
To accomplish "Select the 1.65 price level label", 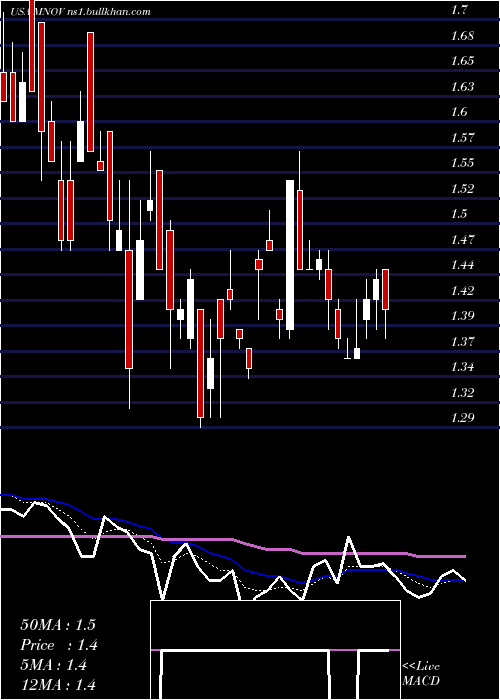I will coord(463,61).
